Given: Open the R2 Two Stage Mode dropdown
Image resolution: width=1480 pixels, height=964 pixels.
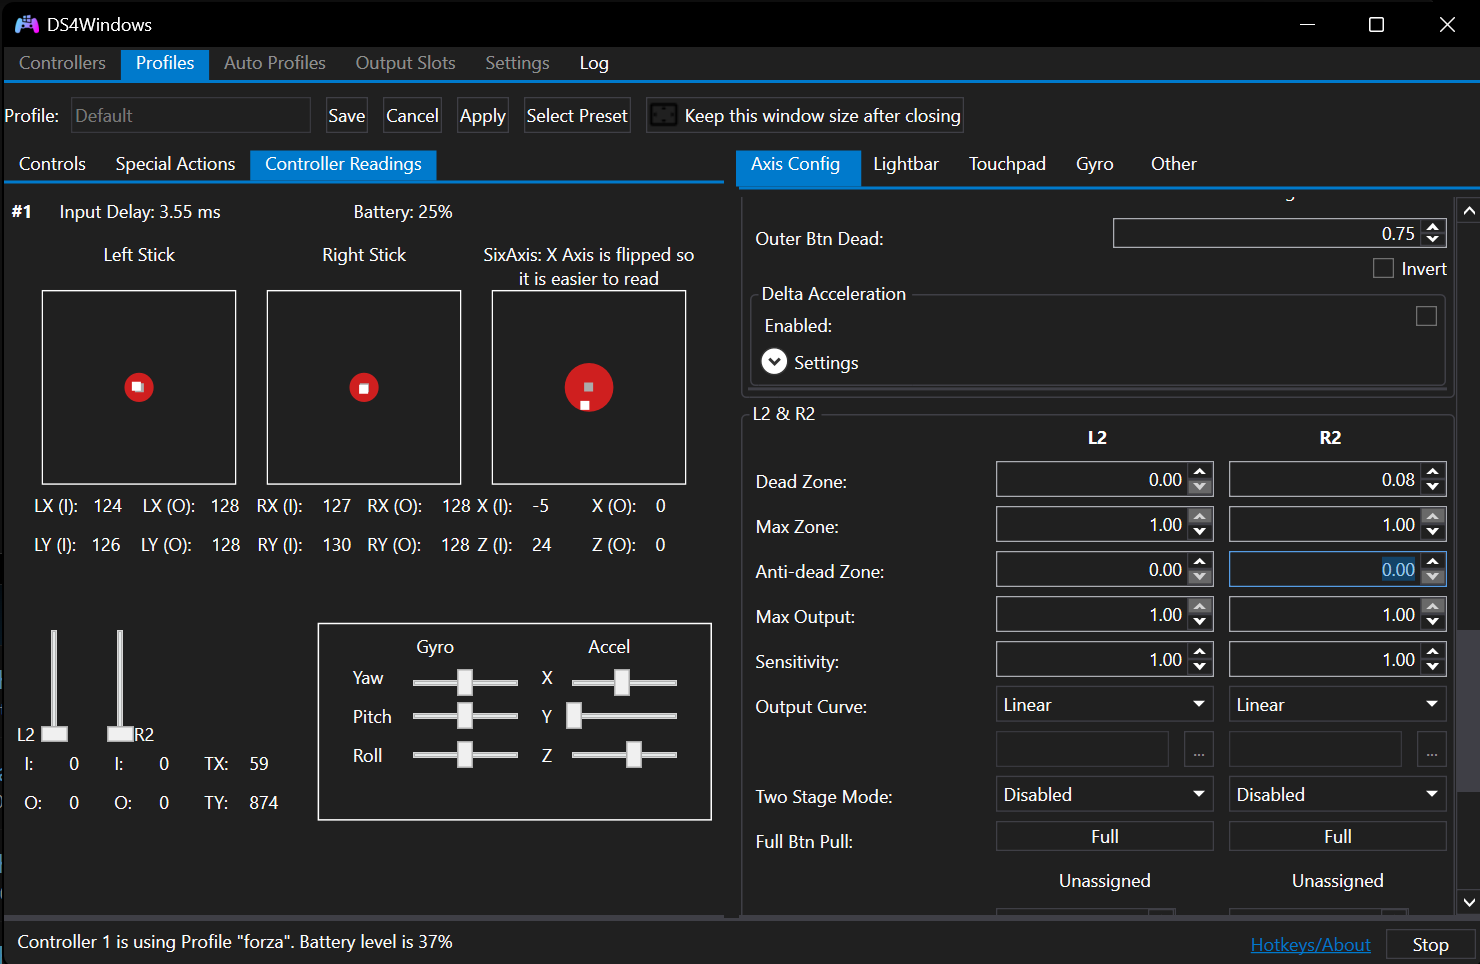Looking at the screenshot, I should coord(1337,795).
